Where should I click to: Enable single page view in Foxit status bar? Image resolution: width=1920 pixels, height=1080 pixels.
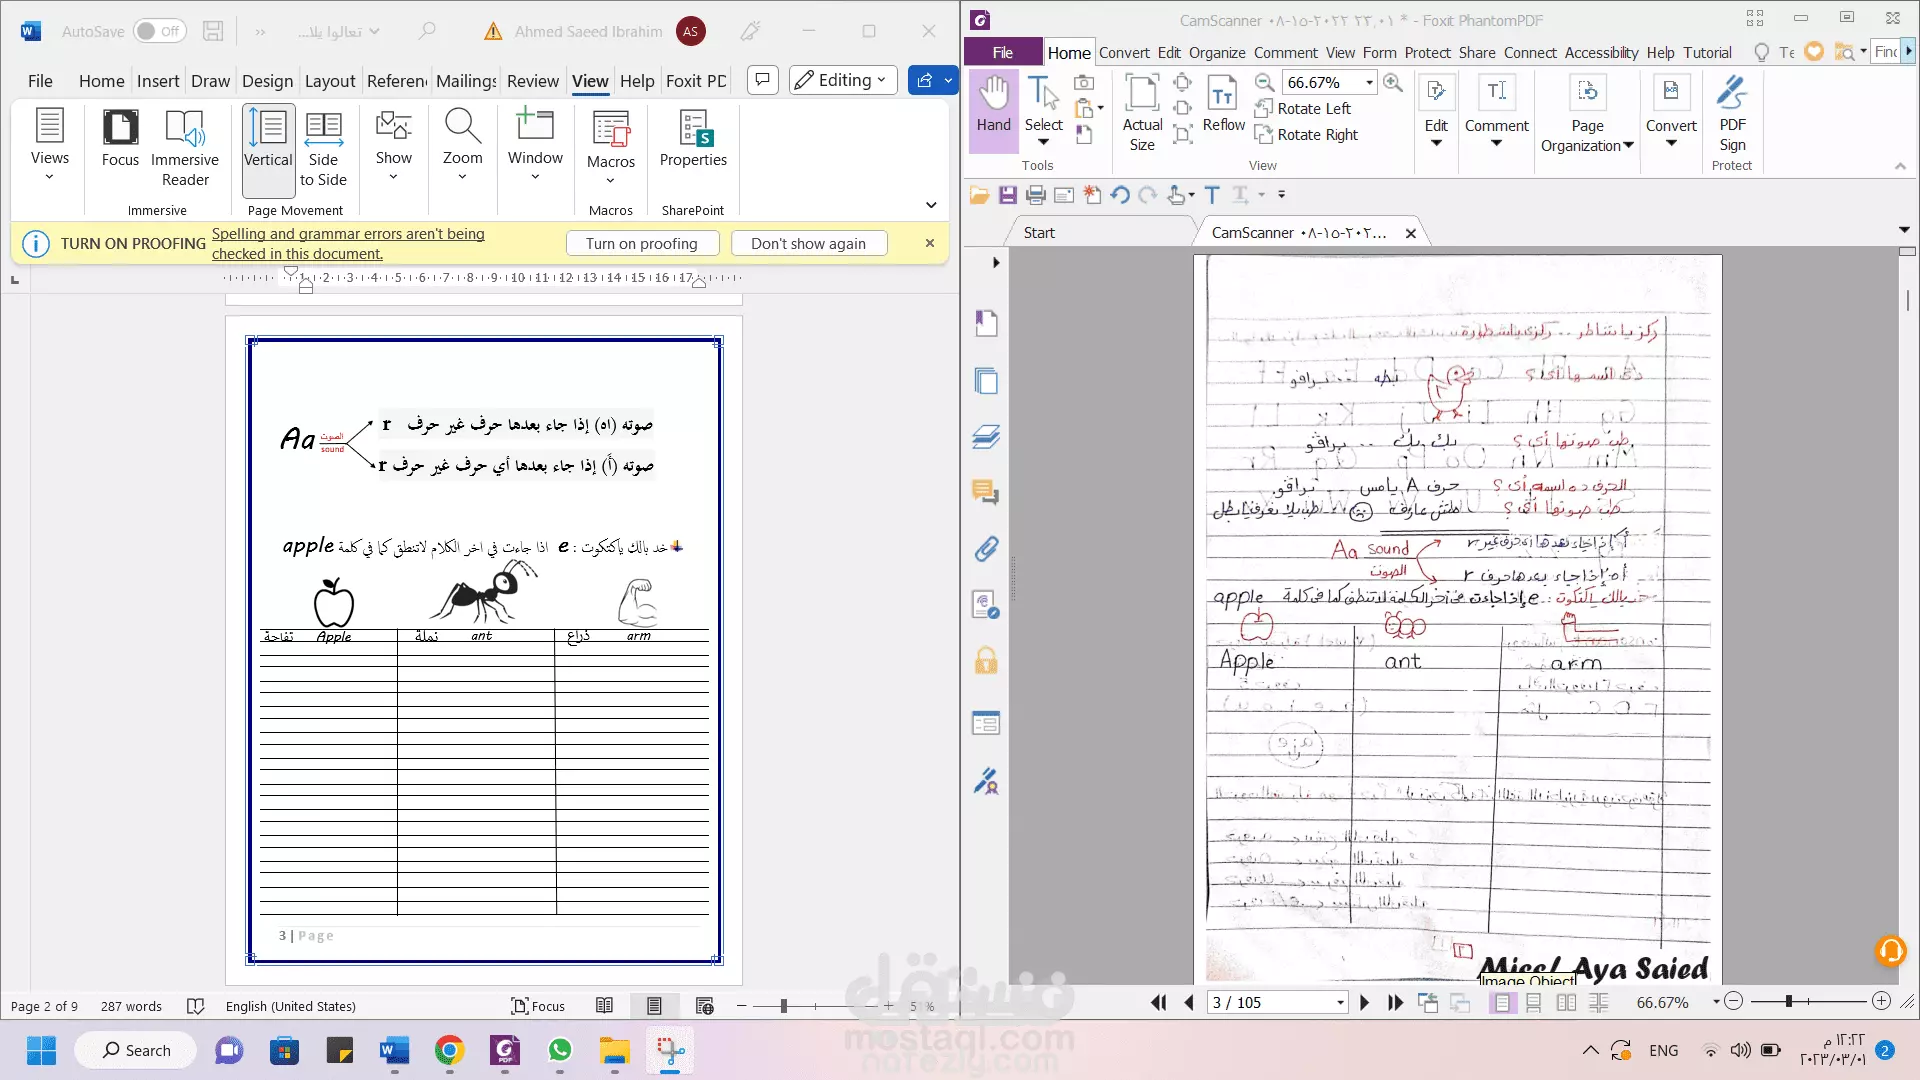point(1502,1002)
